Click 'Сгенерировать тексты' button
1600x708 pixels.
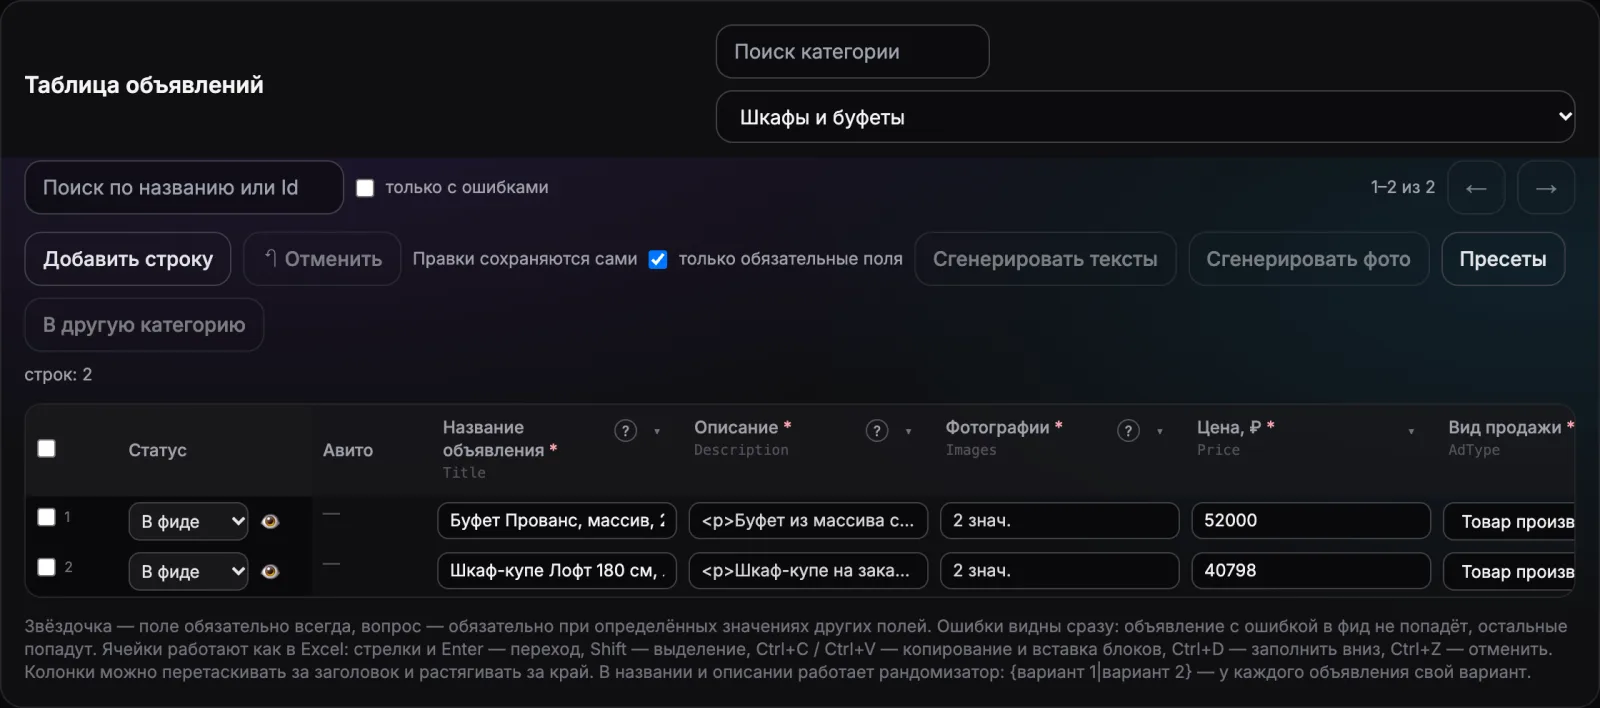pyautogui.click(x=1045, y=259)
